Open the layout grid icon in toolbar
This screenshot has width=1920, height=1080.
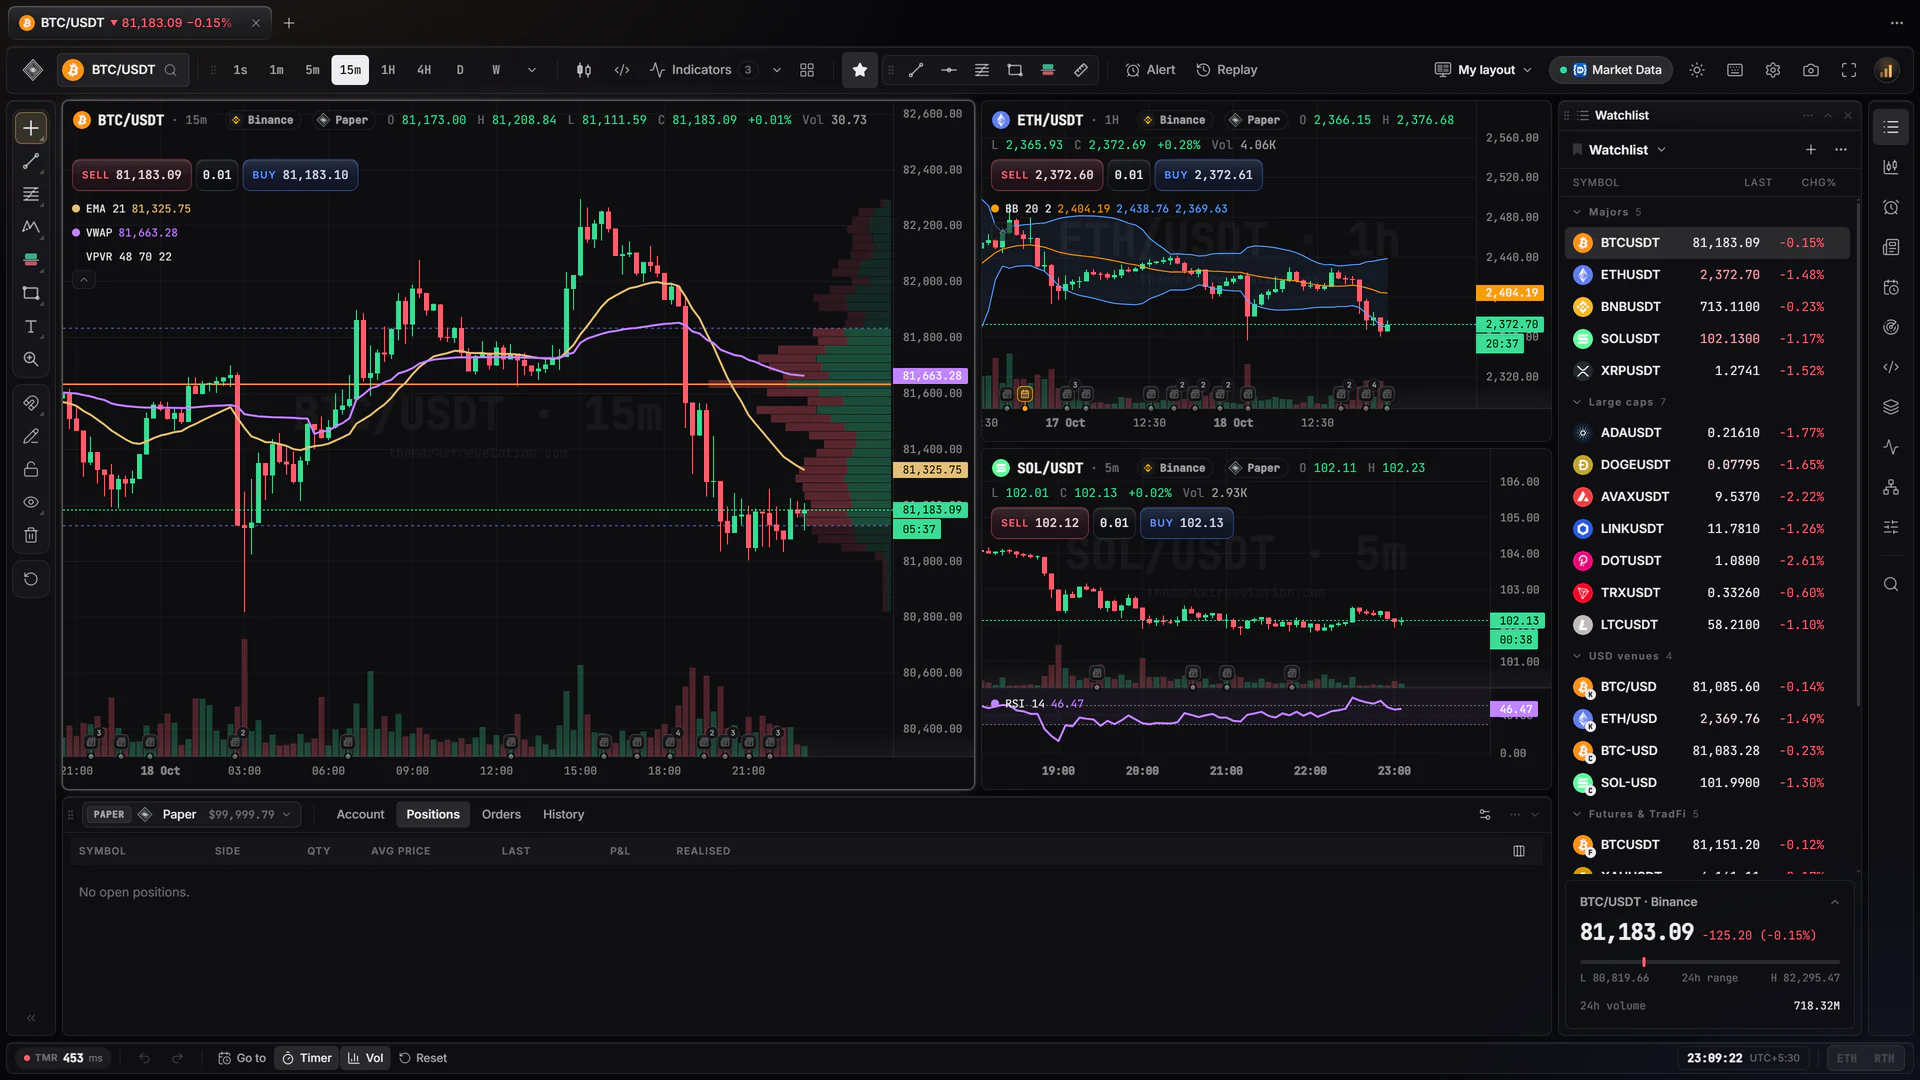(807, 70)
